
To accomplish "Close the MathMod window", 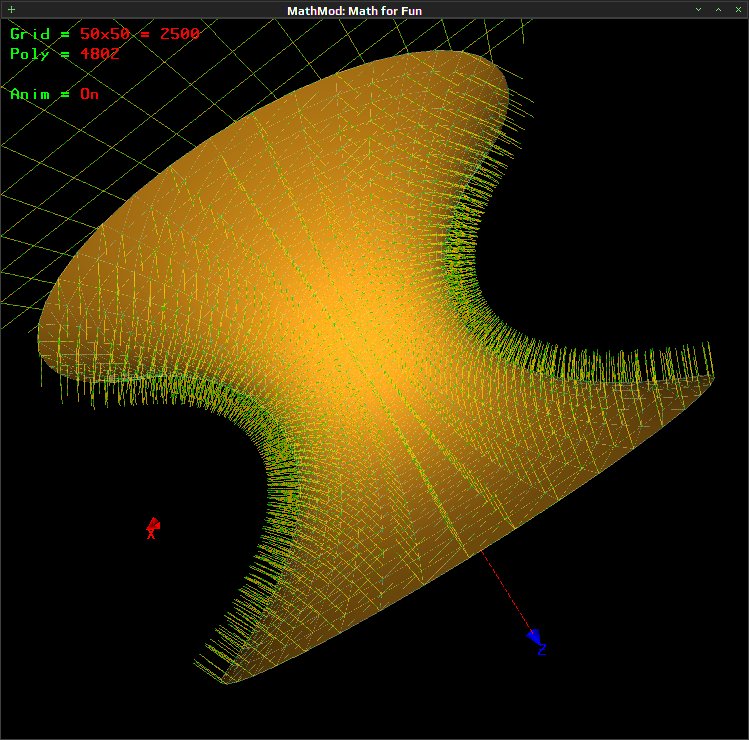I will pos(738,10).
